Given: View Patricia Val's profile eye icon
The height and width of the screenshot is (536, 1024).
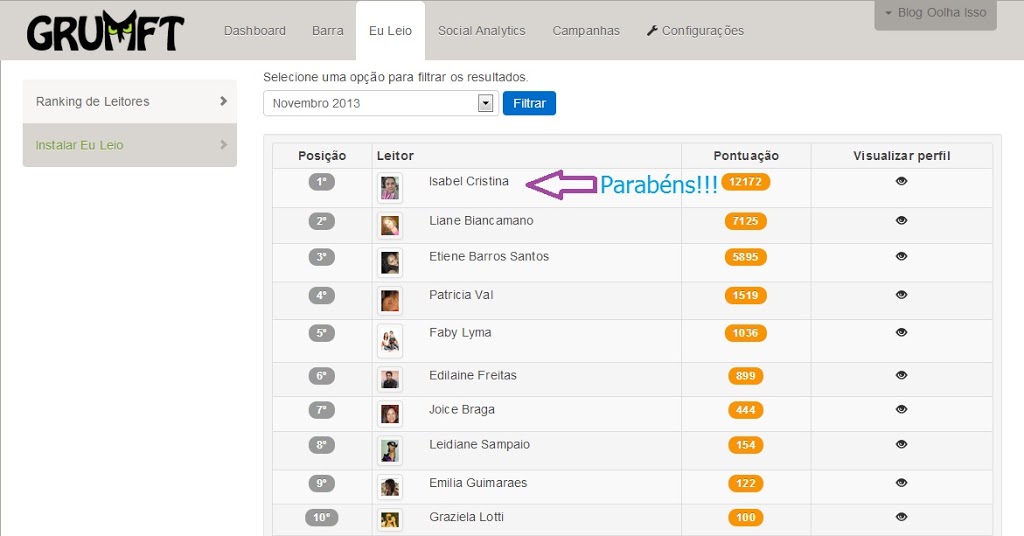Looking at the screenshot, I should coord(901,294).
